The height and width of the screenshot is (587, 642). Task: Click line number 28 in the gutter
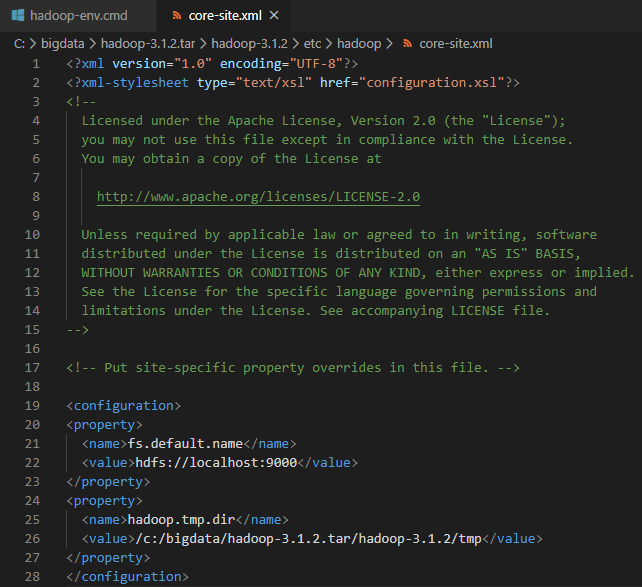(x=32, y=577)
